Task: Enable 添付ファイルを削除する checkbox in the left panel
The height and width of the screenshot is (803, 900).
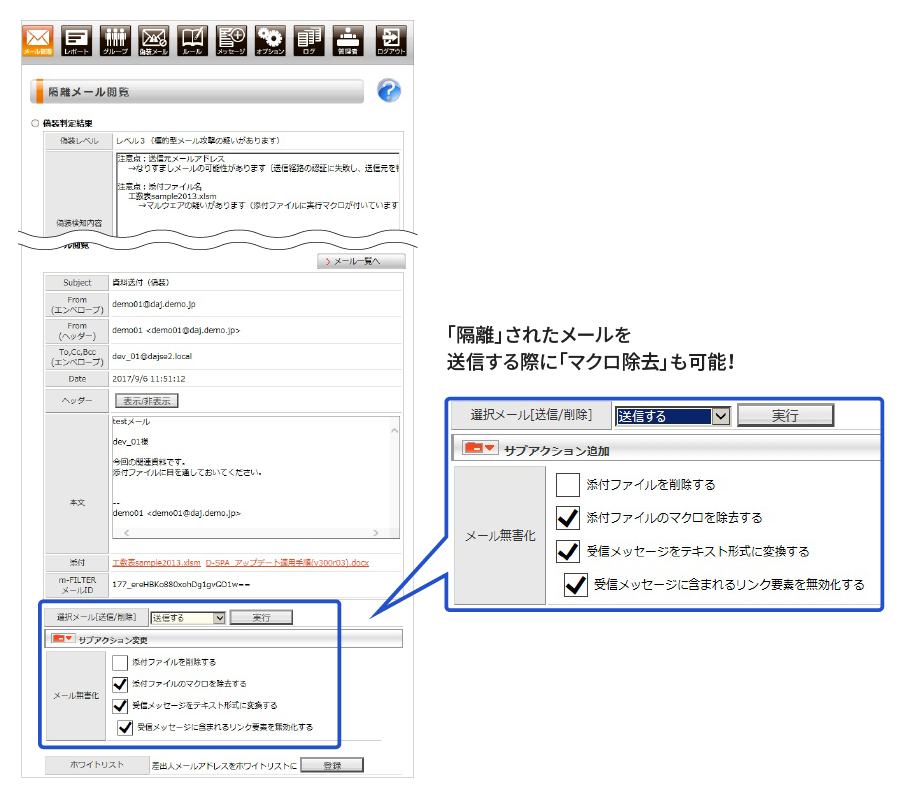Action: tap(121, 662)
